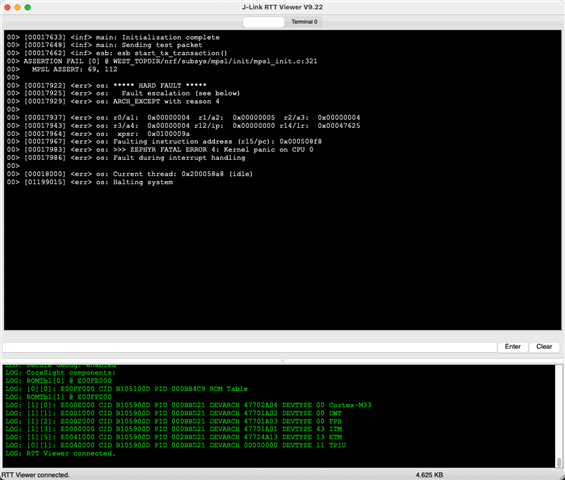Click the status bar 'RTT Viewer connected.' text

point(35,475)
